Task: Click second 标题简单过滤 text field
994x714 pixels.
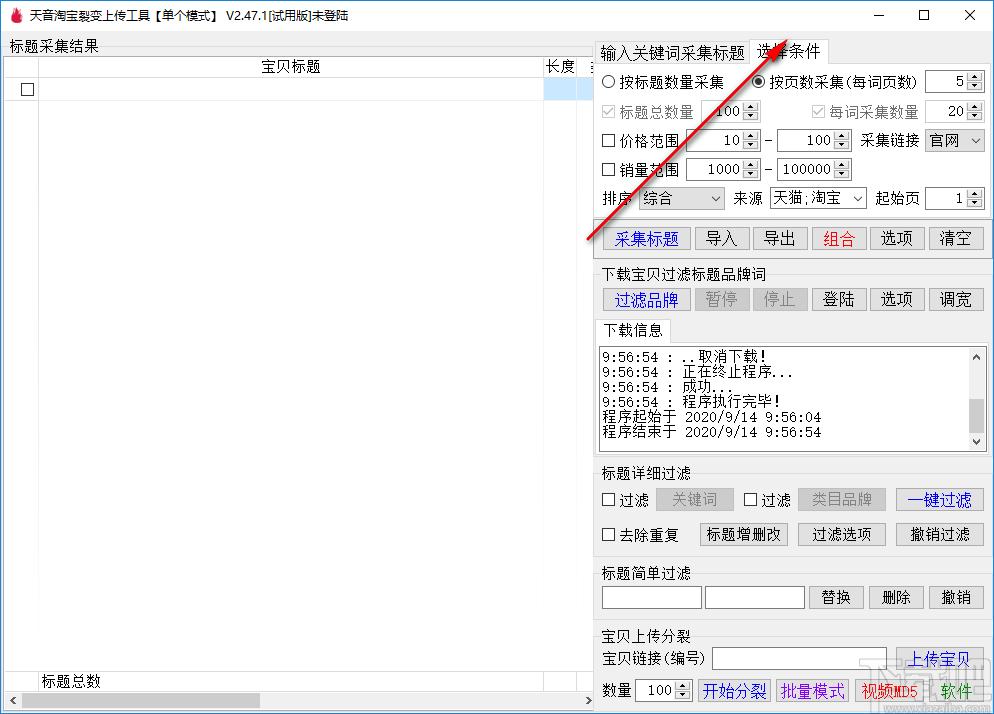Action: pos(755,597)
